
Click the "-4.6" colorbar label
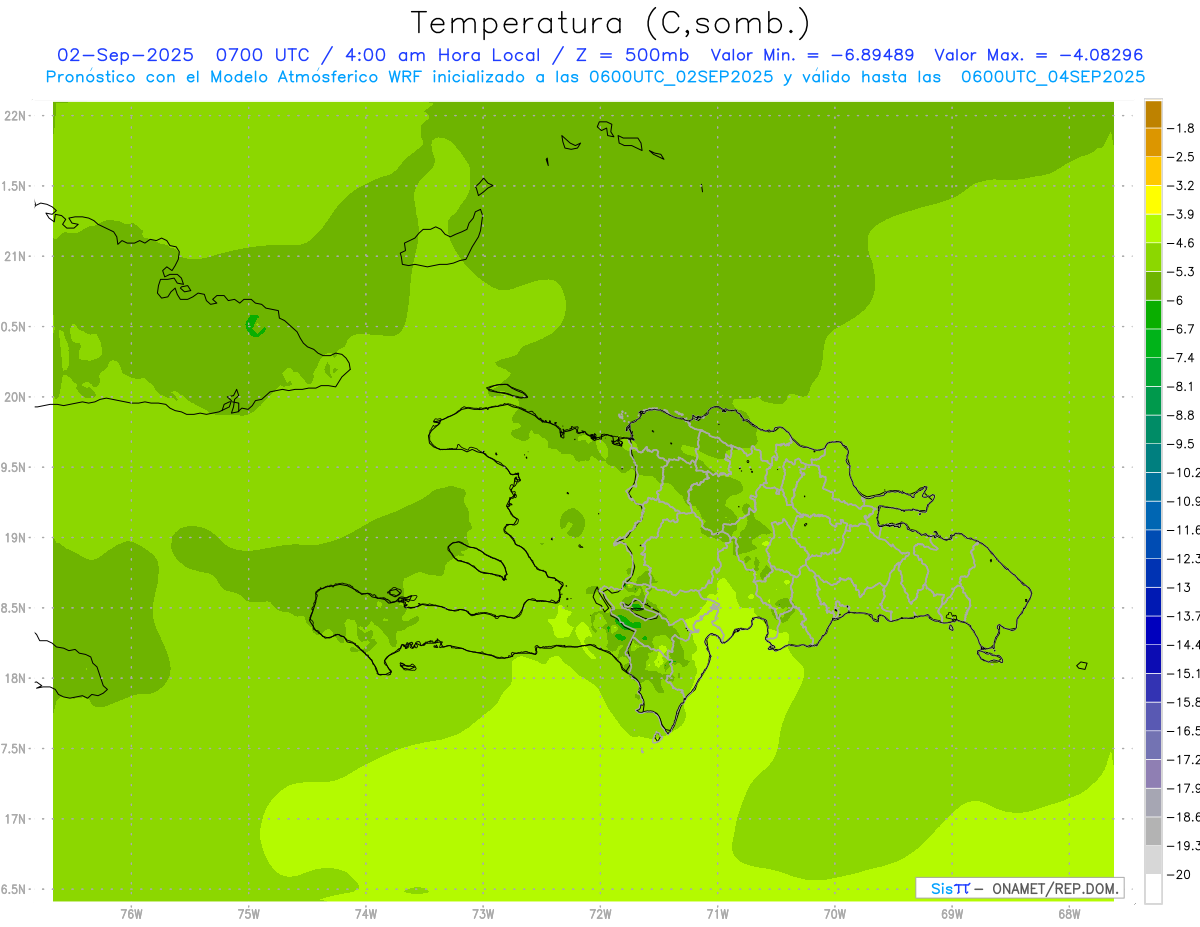(1180, 243)
